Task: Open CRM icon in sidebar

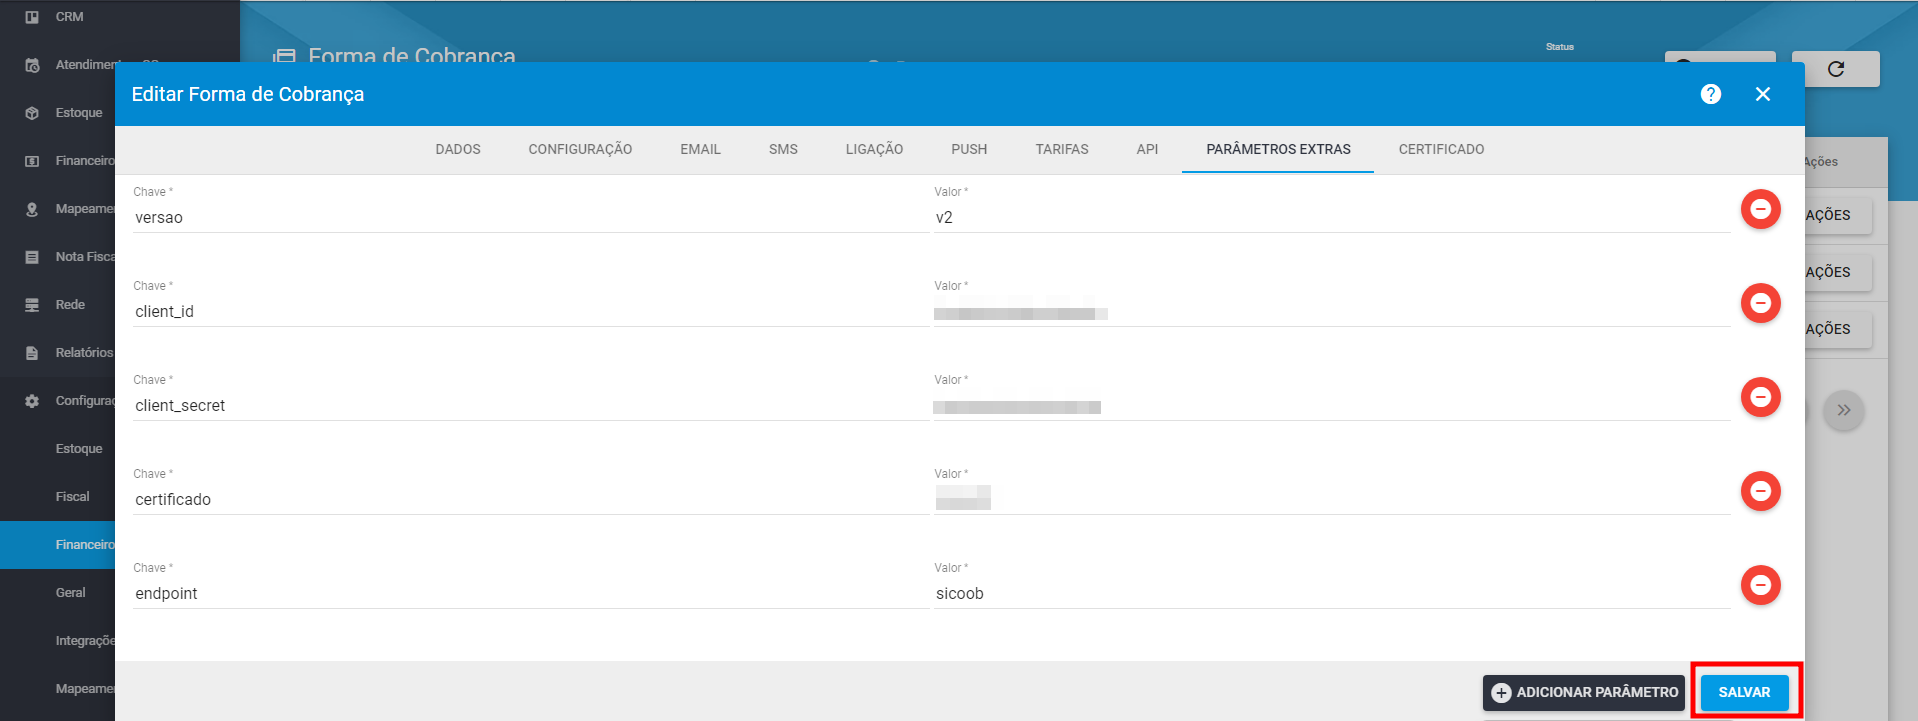Action: (x=32, y=17)
